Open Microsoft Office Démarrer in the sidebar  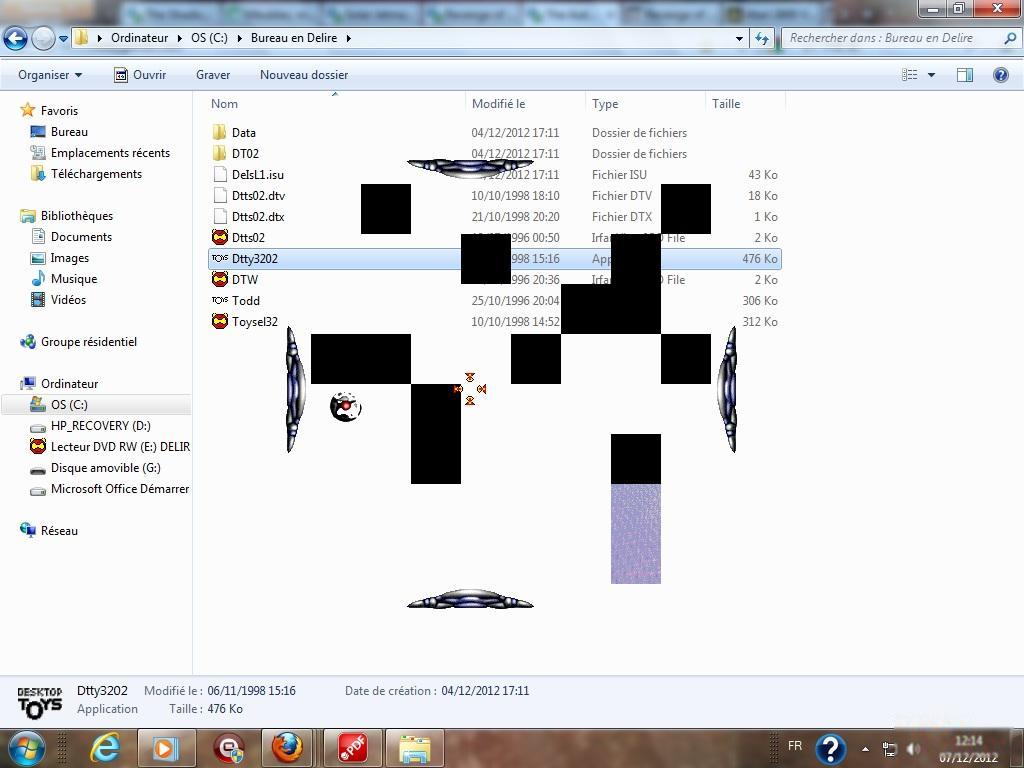click(x=120, y=488)
